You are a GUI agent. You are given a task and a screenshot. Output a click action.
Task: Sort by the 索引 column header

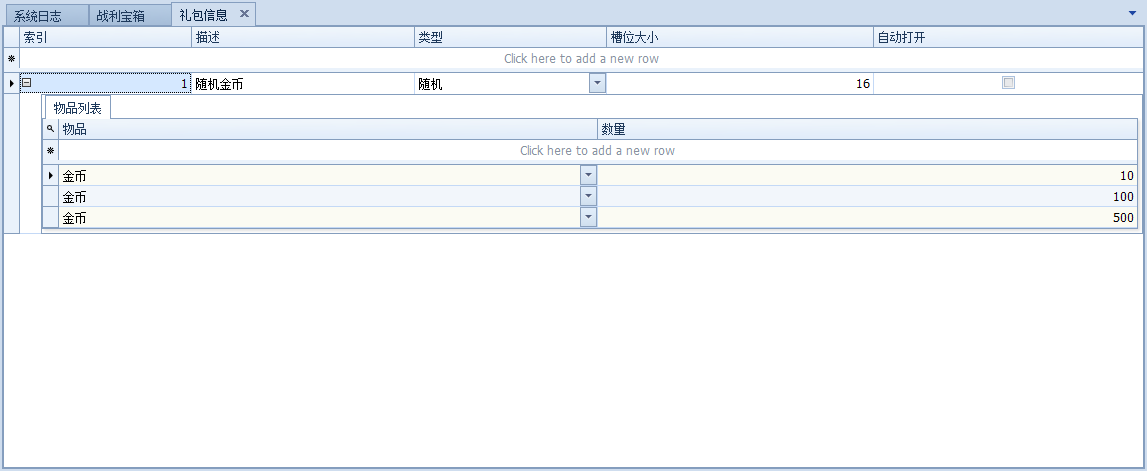[x=105, y=37]
